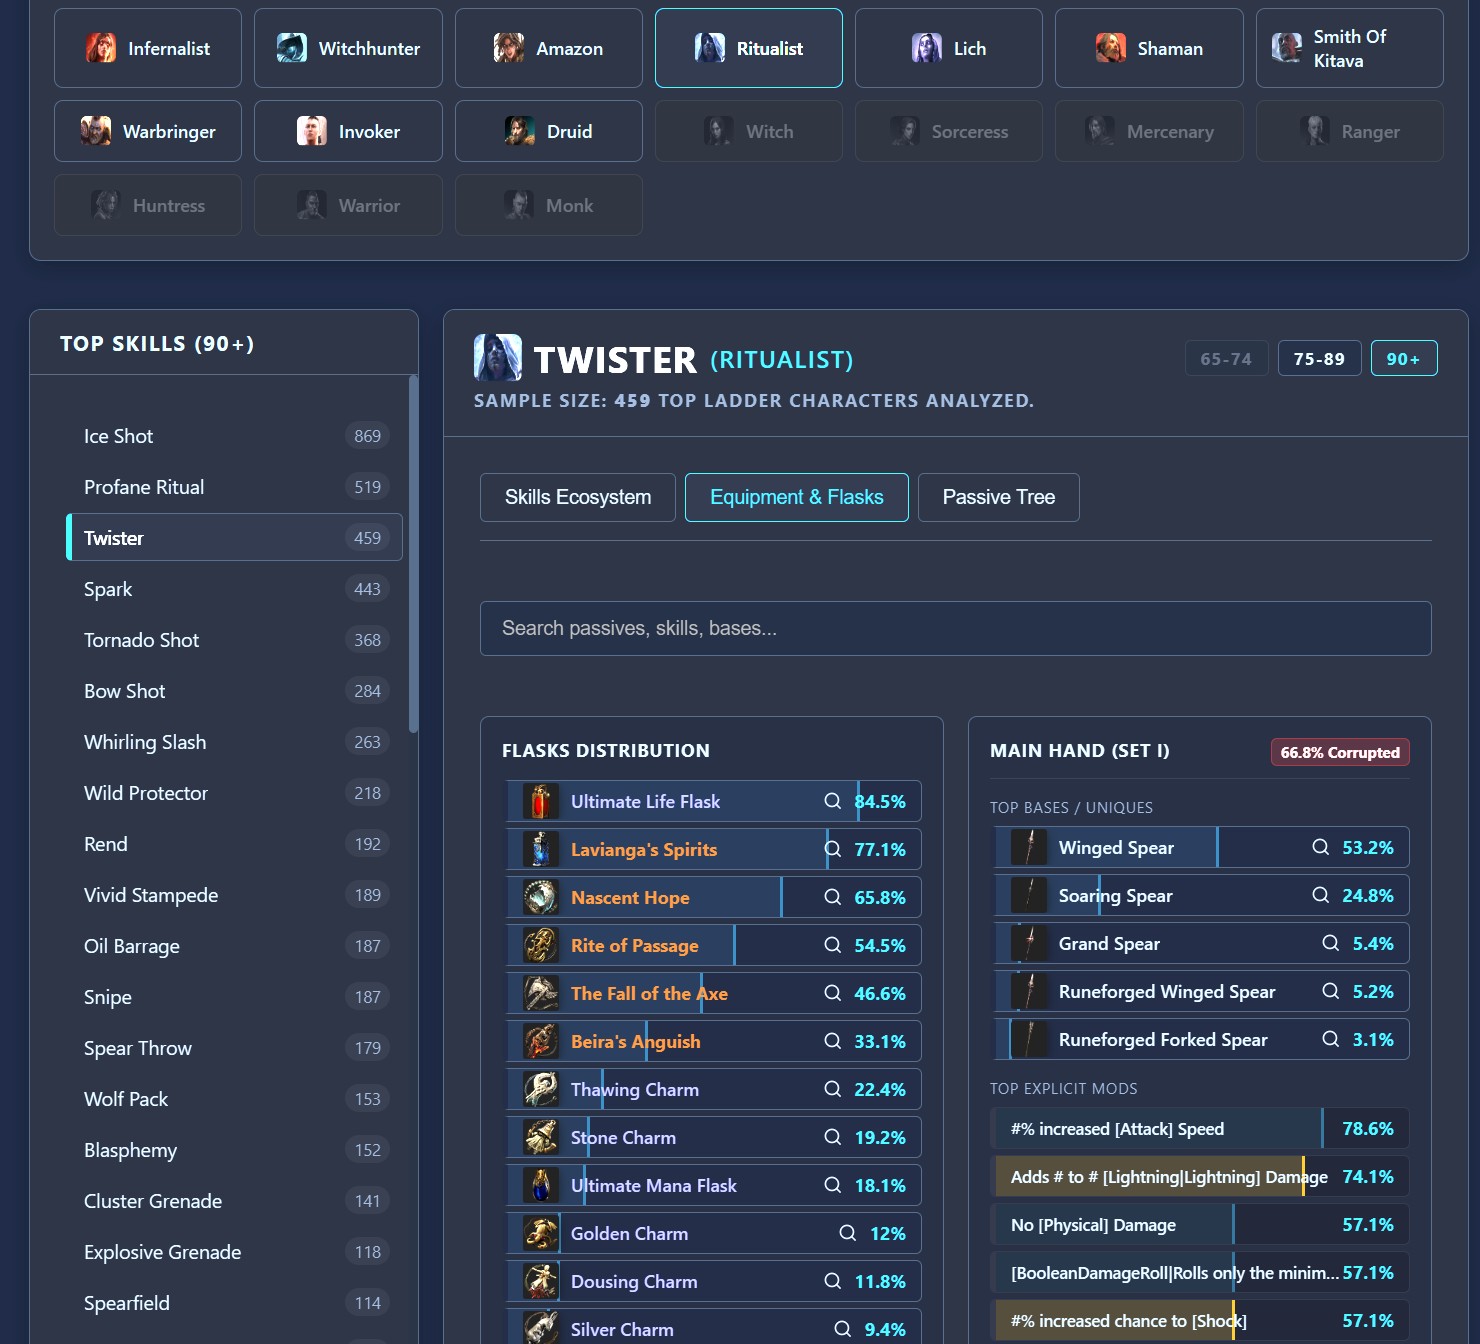Click the 66.8% Corrupted badge

[x=1340, y=752]
